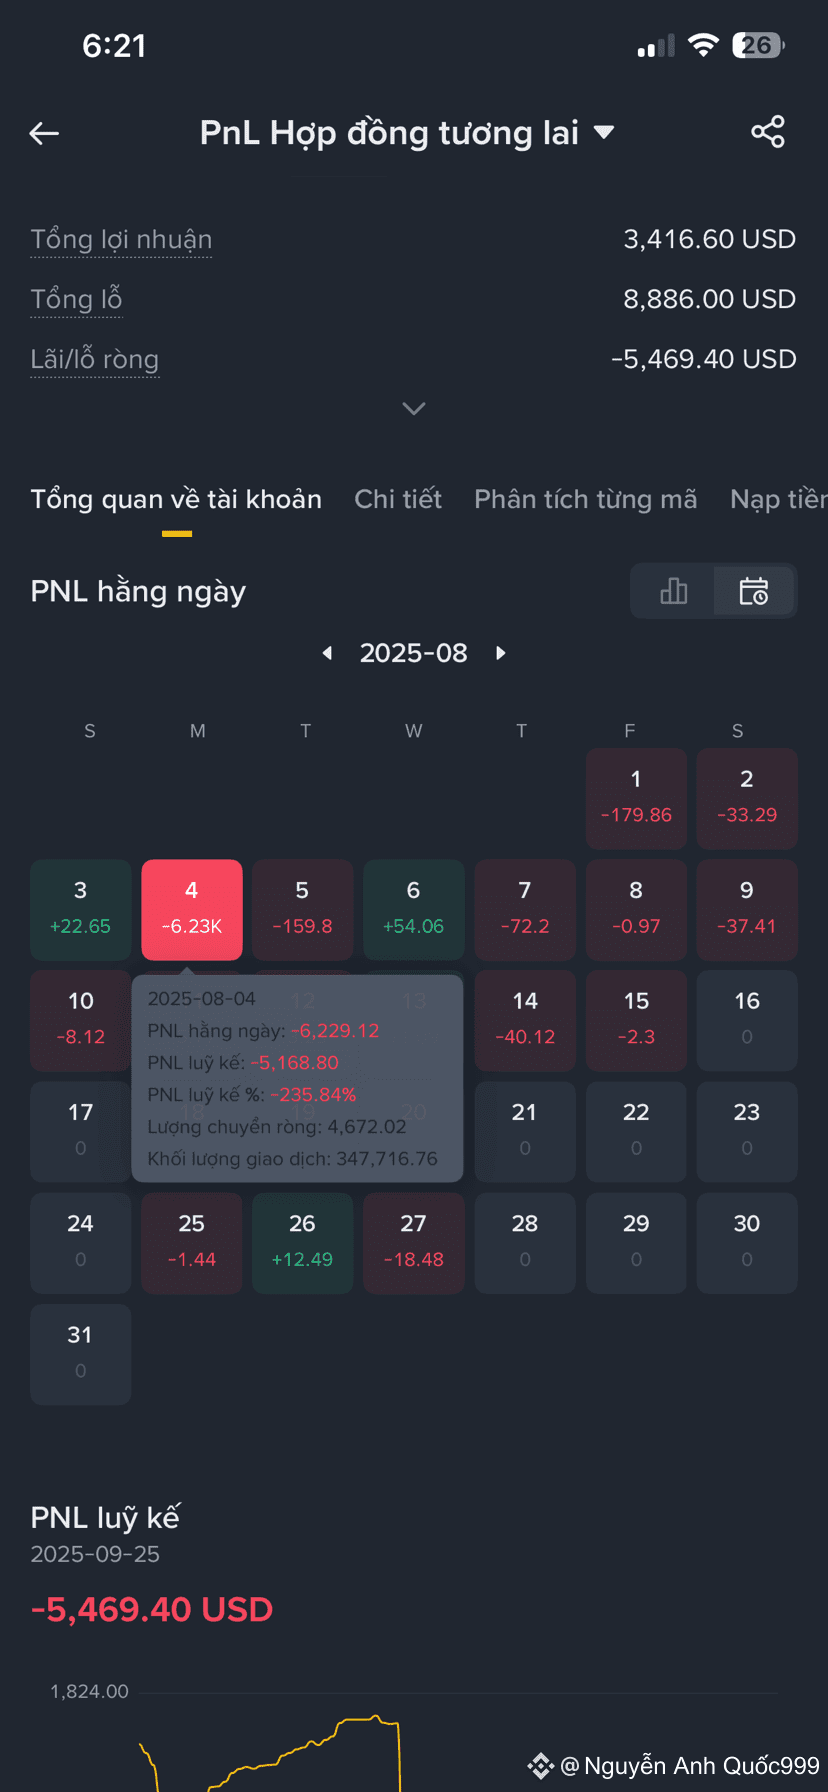Tap the Lãi/lỗ ròng label
This screenshot has height=1792, width=828.
click(x=95, y=359)
